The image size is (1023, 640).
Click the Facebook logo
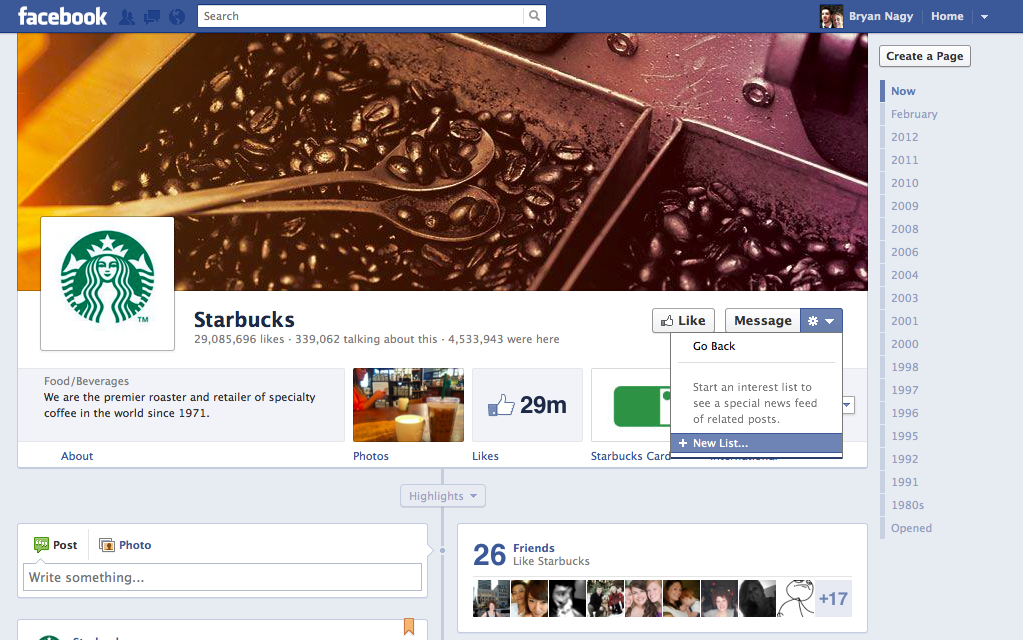click(x=62, y=16)
